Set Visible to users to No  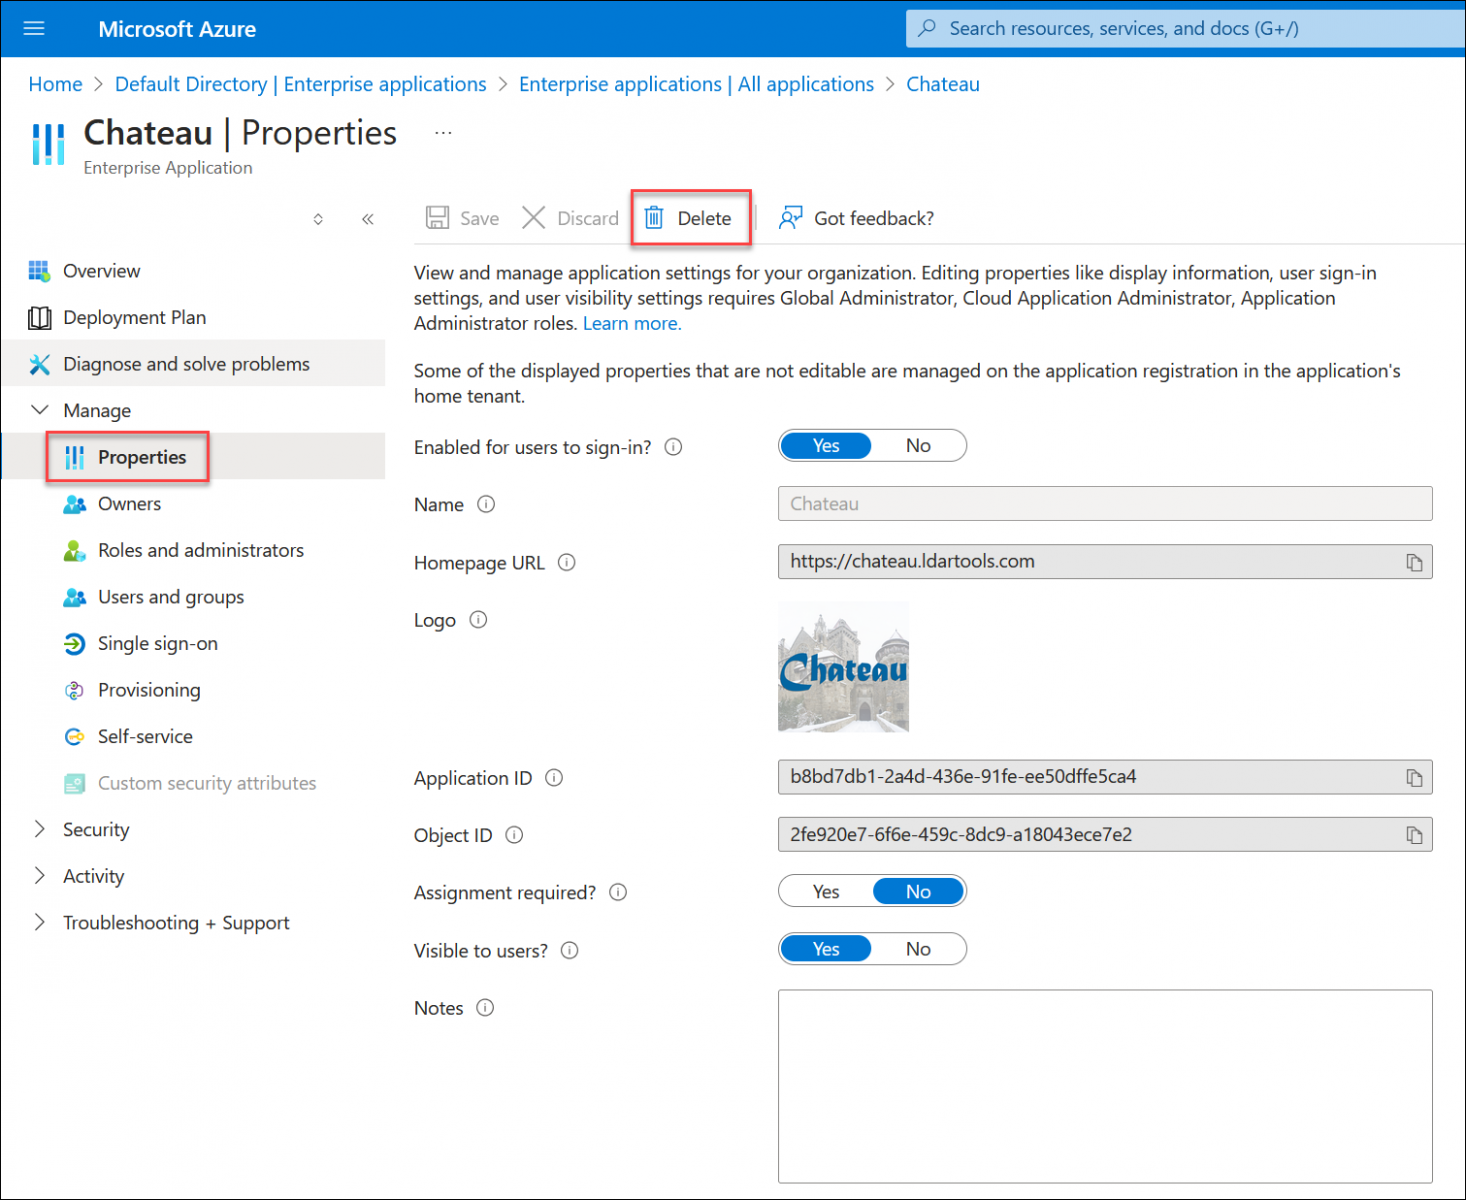click(918, 949)
